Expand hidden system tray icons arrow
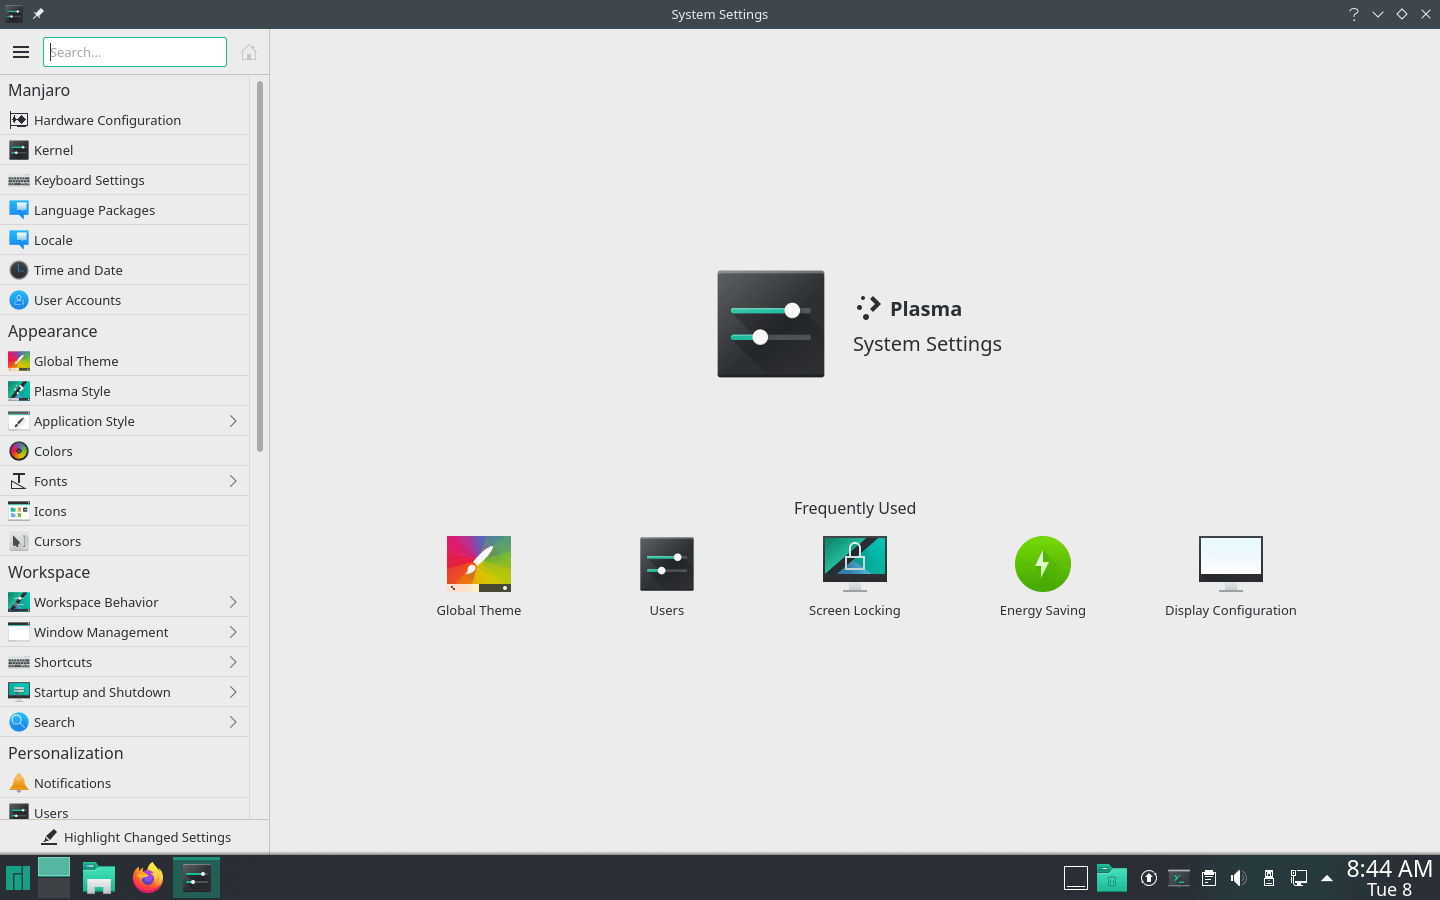The height and width of the screenshot is (900, 1440). pyautogui.click(x=1327, y=878)
